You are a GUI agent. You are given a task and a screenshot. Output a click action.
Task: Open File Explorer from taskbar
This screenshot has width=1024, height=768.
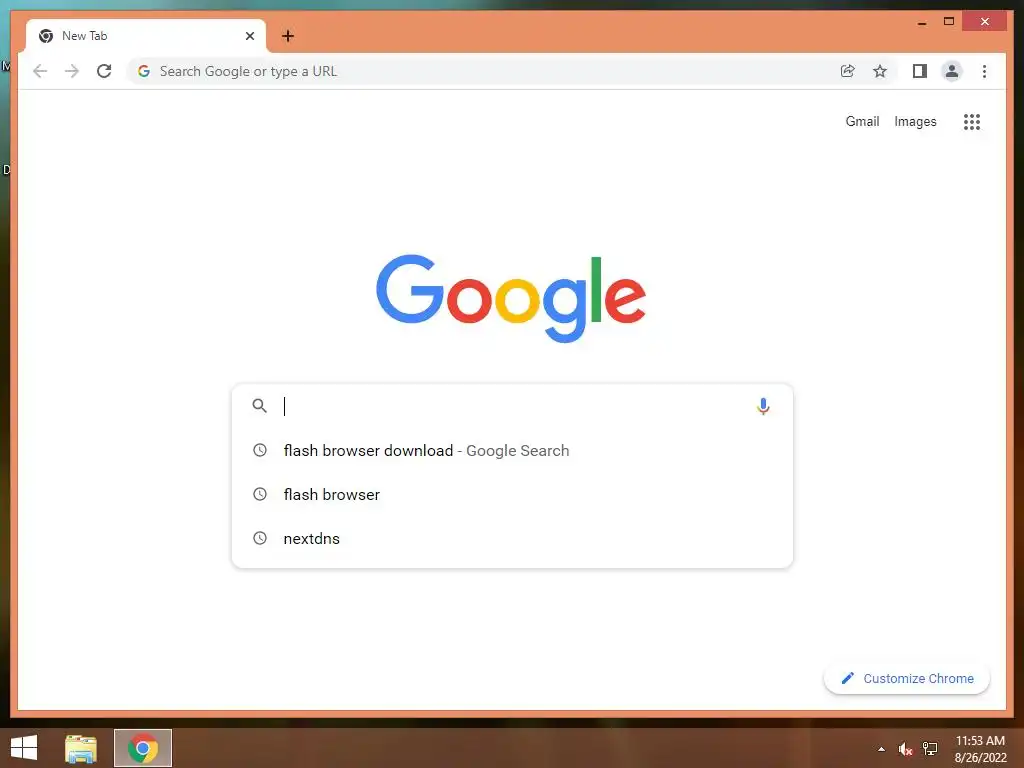(x=81, y=748)
